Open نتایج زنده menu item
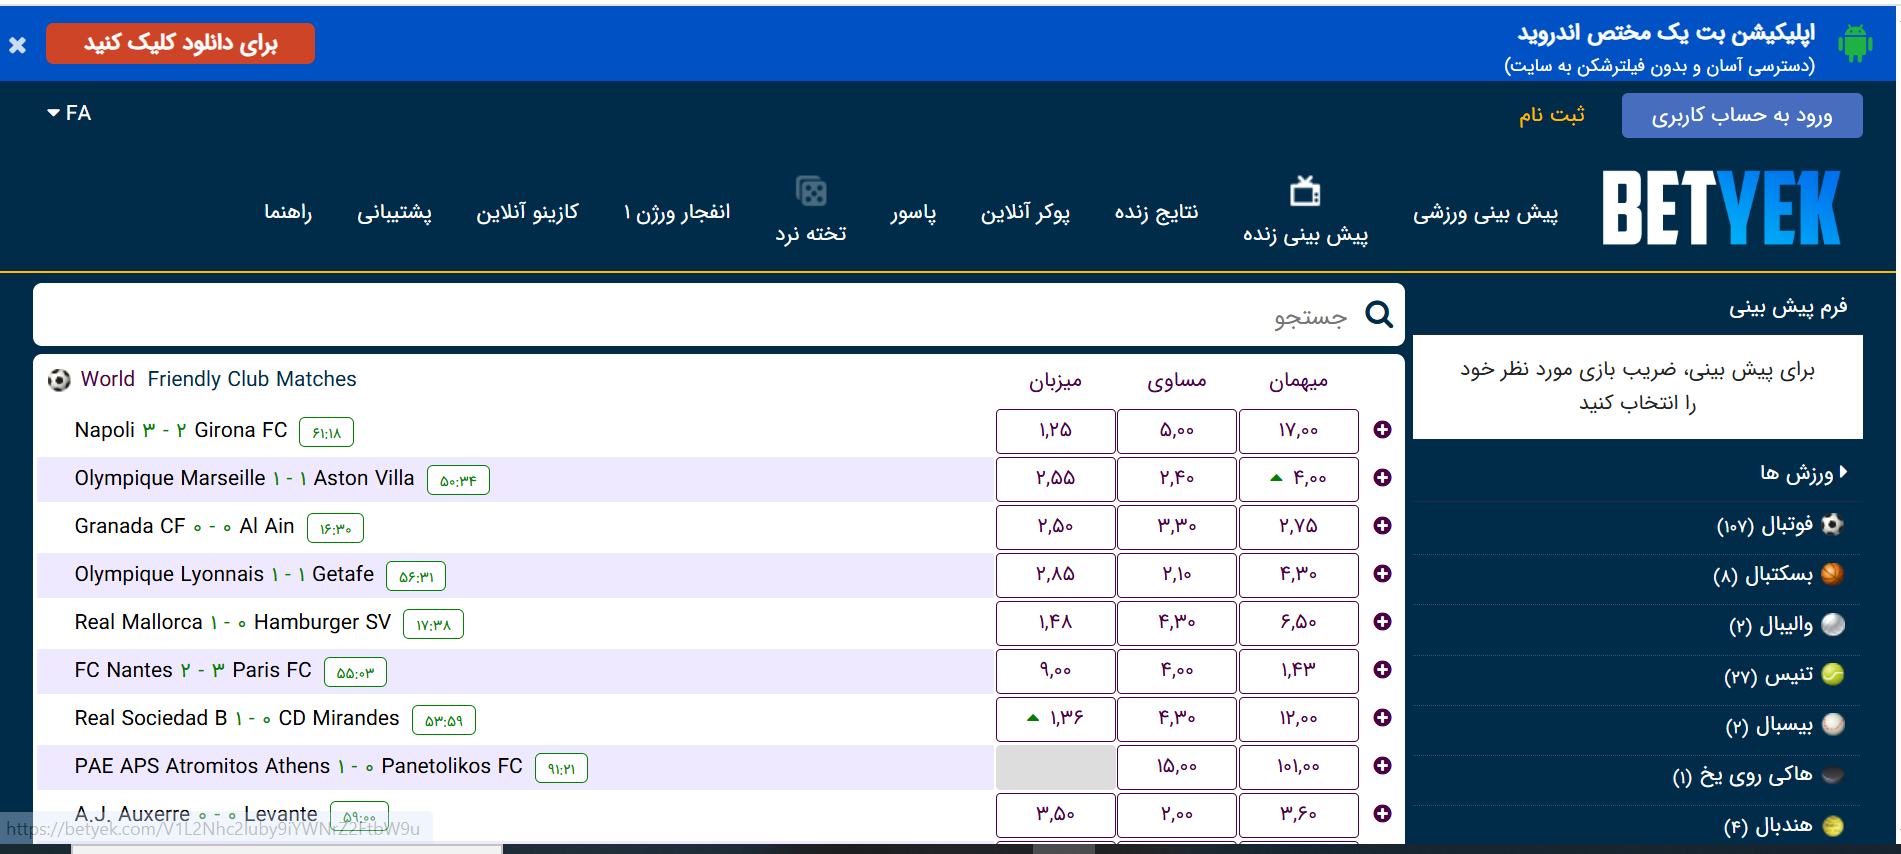1901x854 pixels. pyautogui.click(x=1156, y=212)
